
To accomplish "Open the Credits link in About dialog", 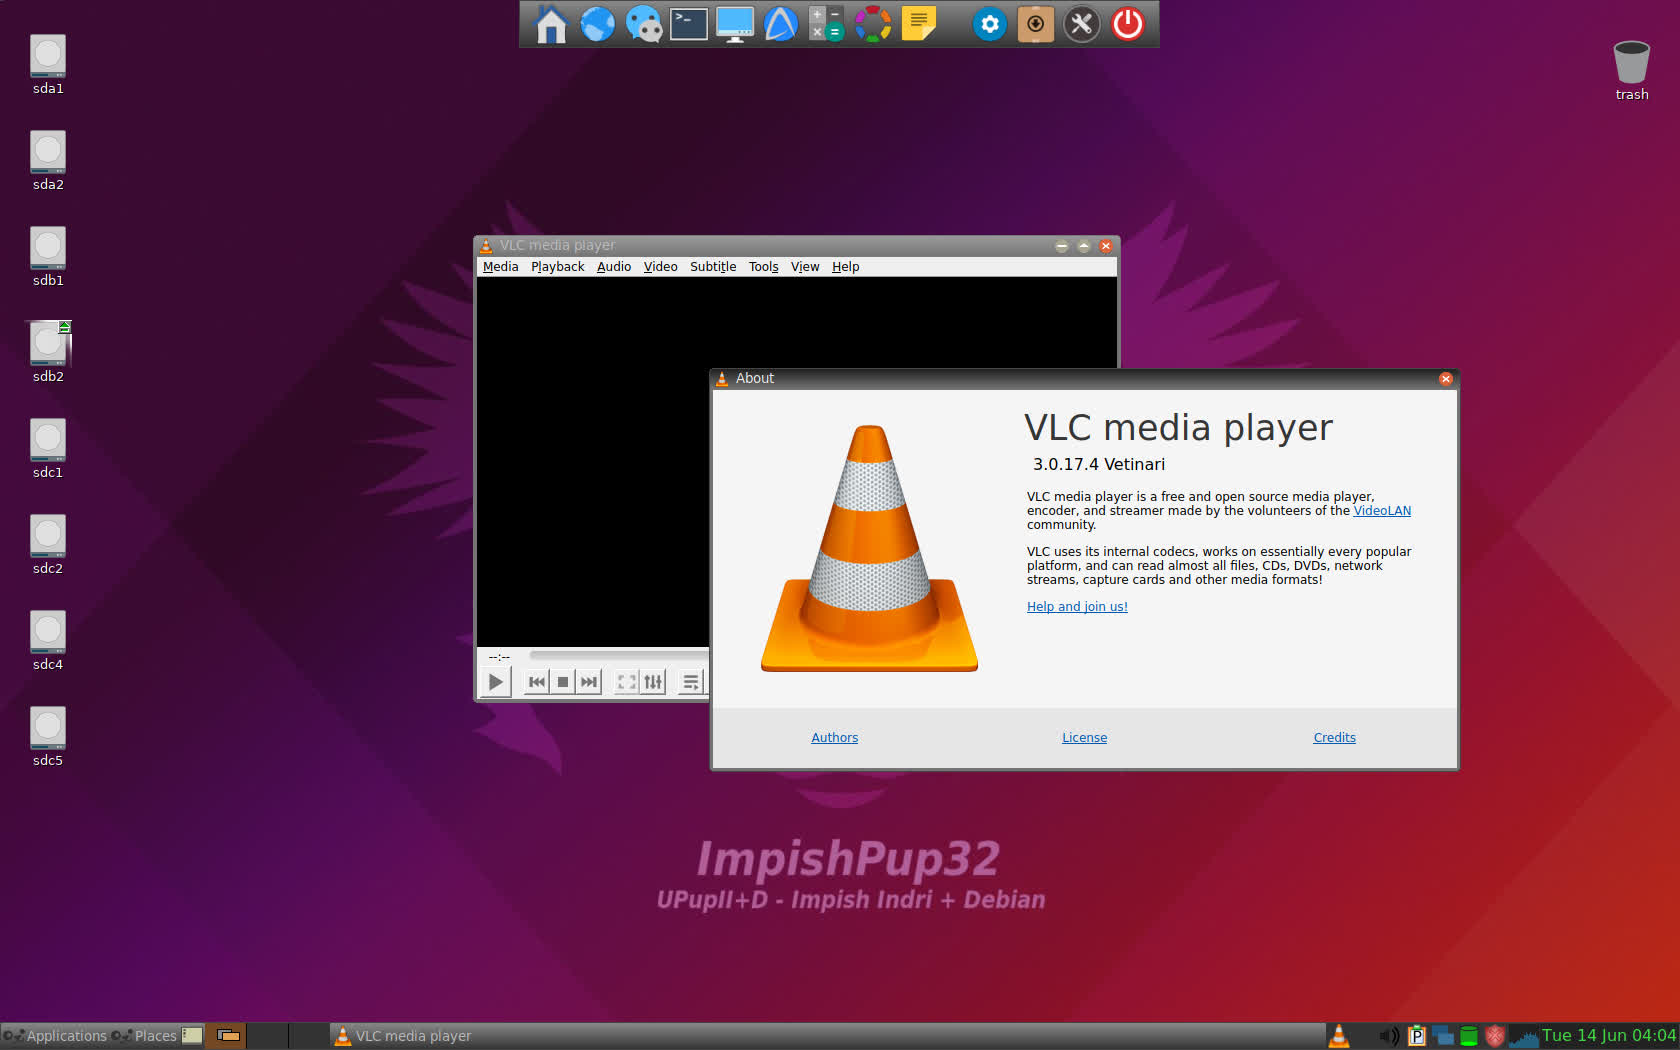I will coord(1335,738).
